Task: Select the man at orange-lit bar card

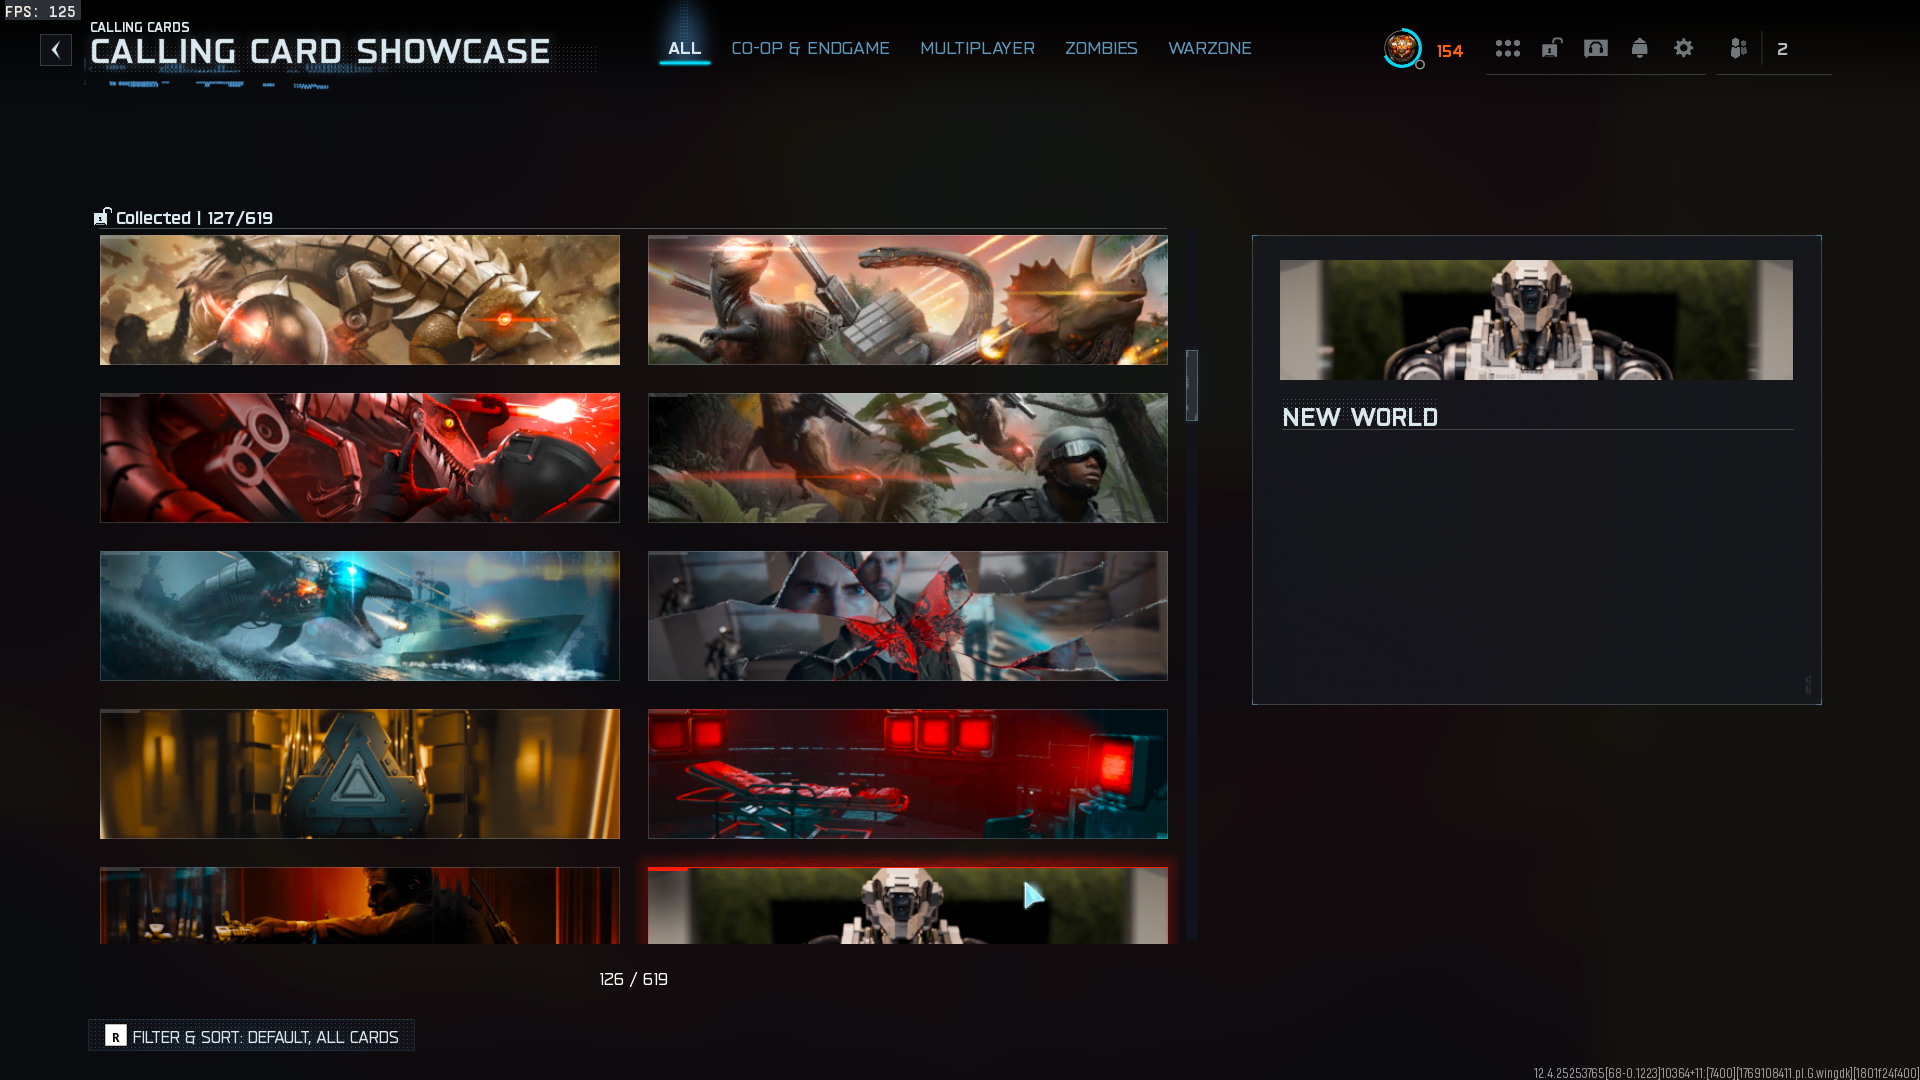Action: click(360, 905)
